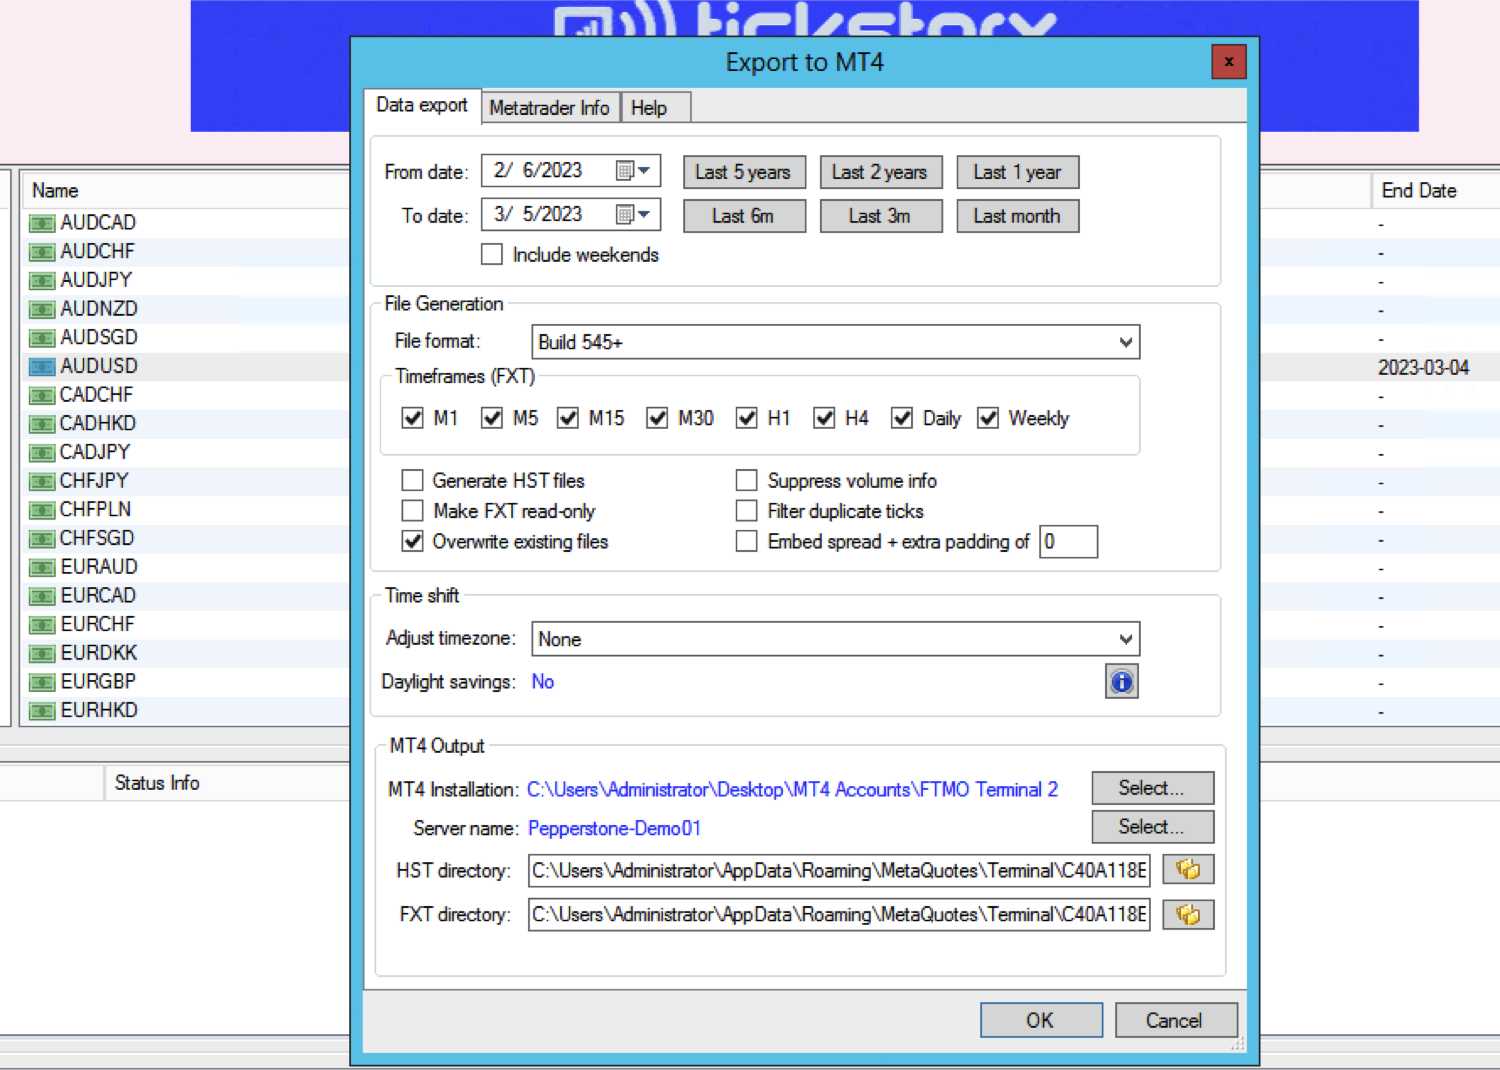Click the Daylight savings info icon
The height and width of the screenshot is (1070, 1500).
[1122, 682]
